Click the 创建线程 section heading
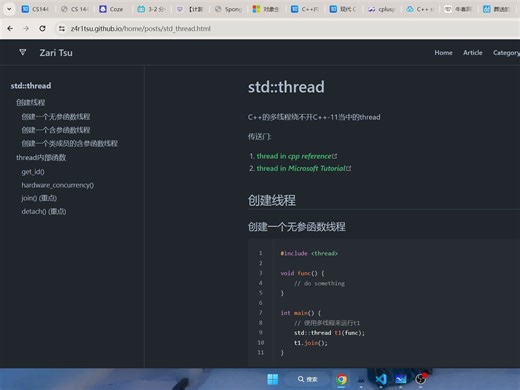This screenshot has height=390, width=520. pyautogui.click(x=272, y=200)
